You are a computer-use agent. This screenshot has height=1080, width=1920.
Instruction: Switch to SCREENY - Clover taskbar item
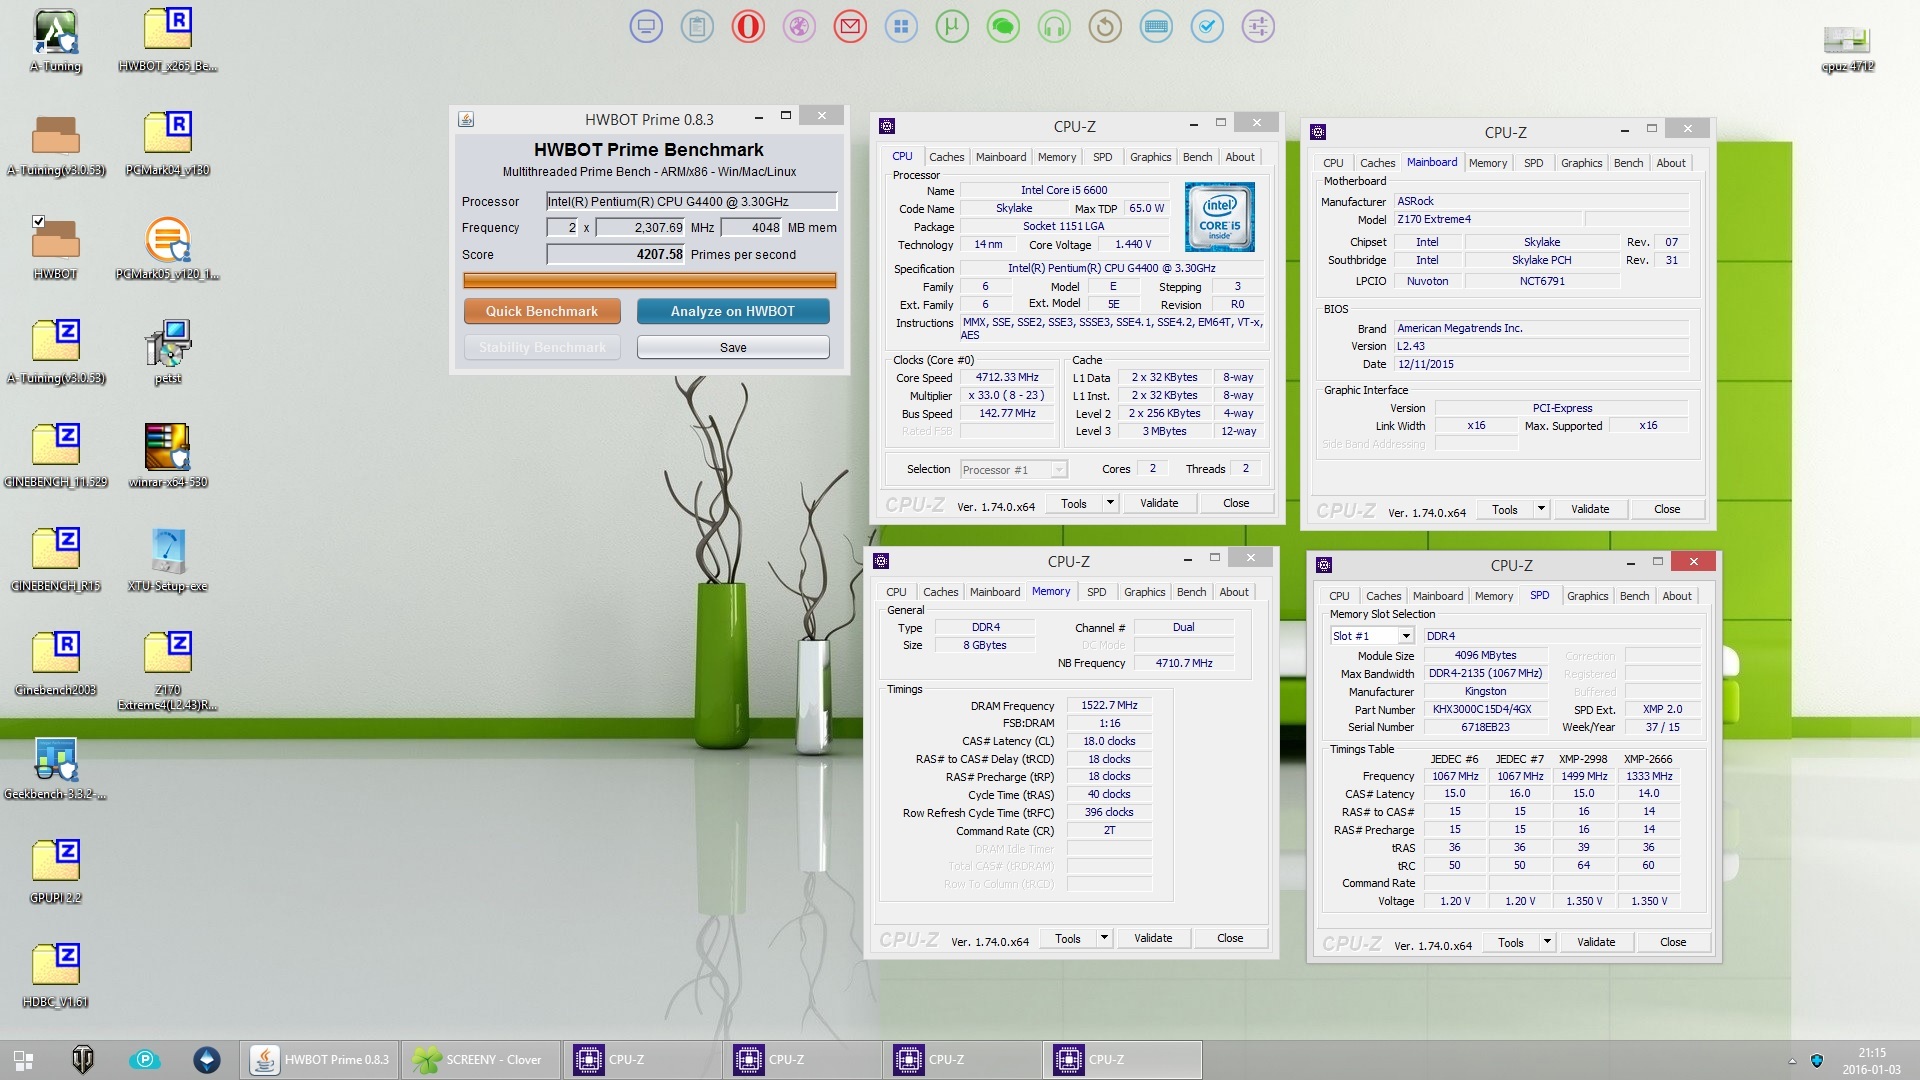pos(480,1059)
